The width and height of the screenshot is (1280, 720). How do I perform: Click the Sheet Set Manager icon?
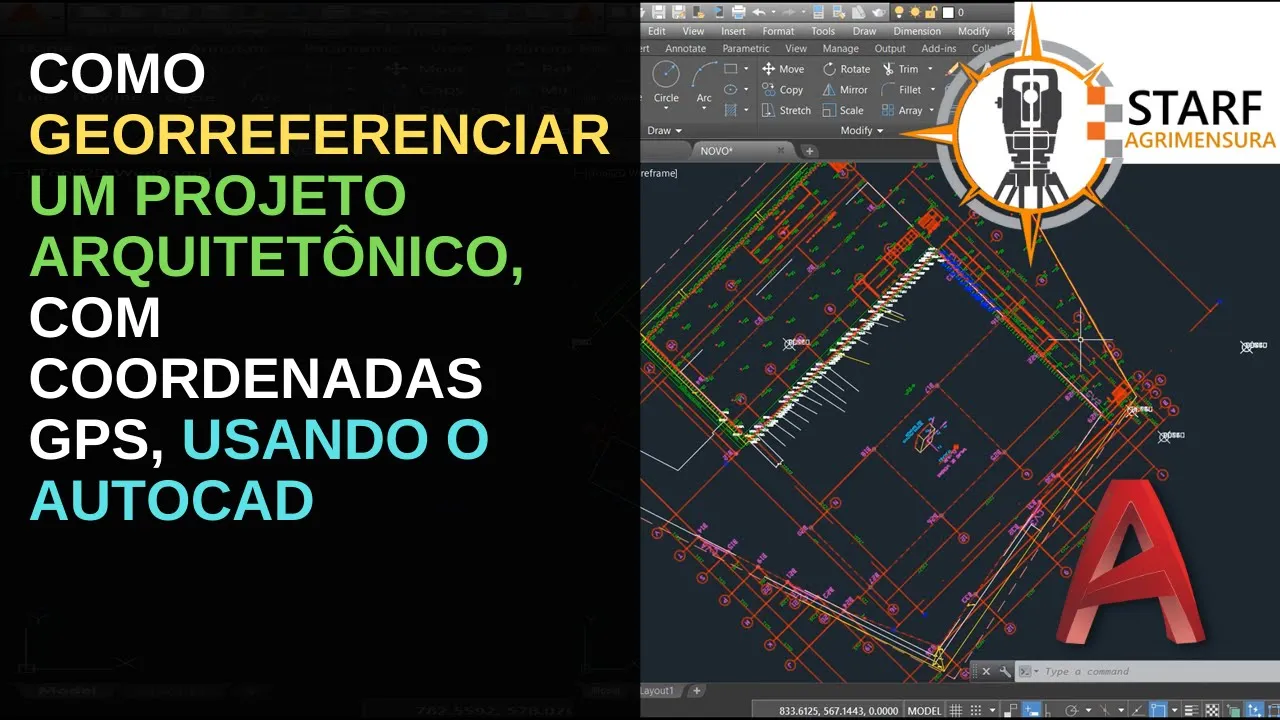858,12
